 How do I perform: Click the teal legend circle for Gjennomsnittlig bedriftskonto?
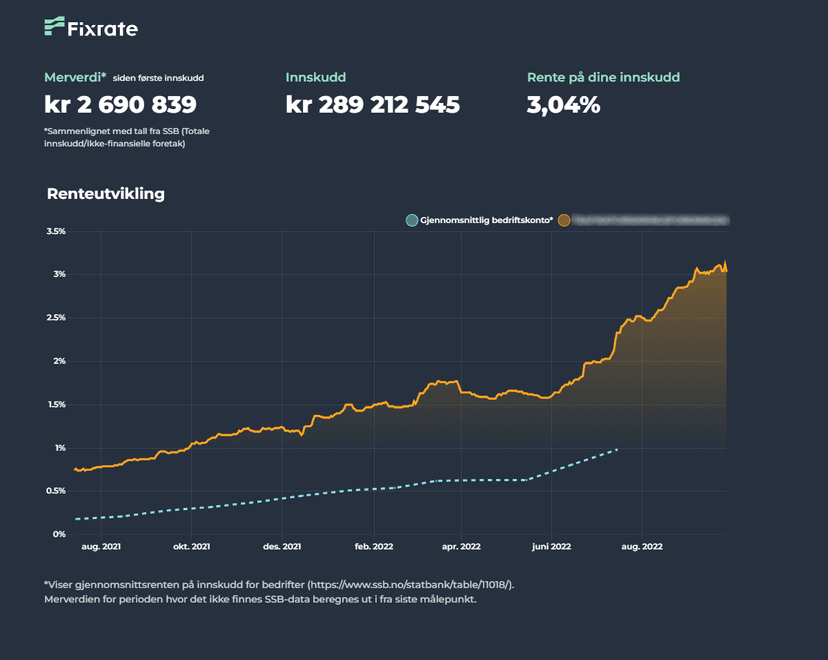(412, 220)
